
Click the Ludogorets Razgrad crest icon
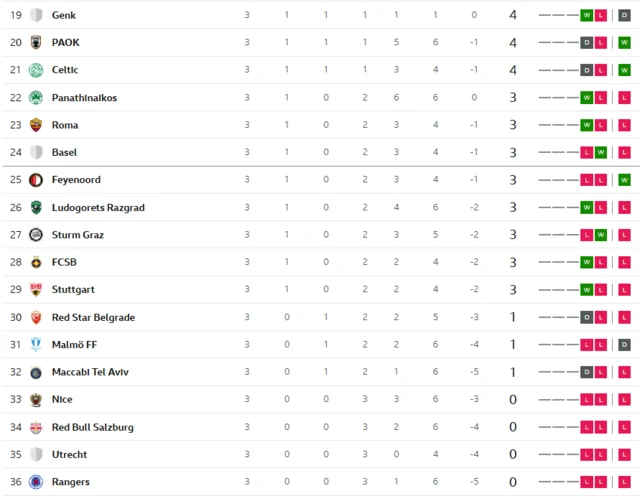click(x=36, y=208)
